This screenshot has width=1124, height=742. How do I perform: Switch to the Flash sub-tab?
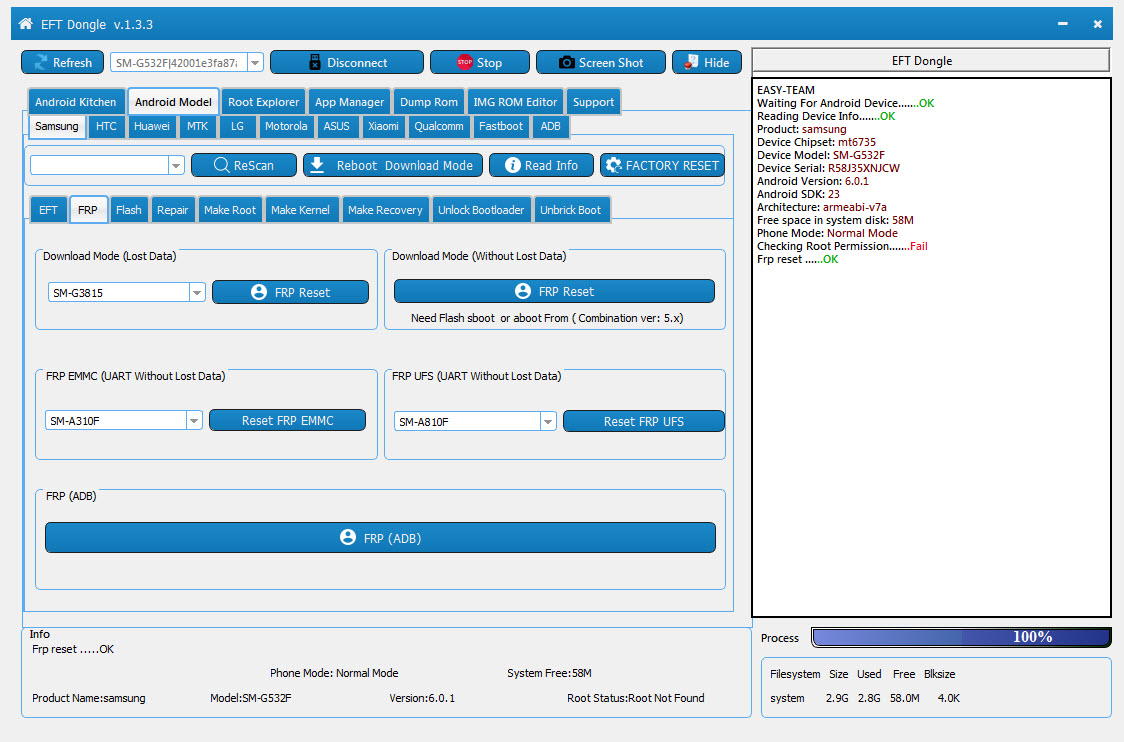(129, 210)
